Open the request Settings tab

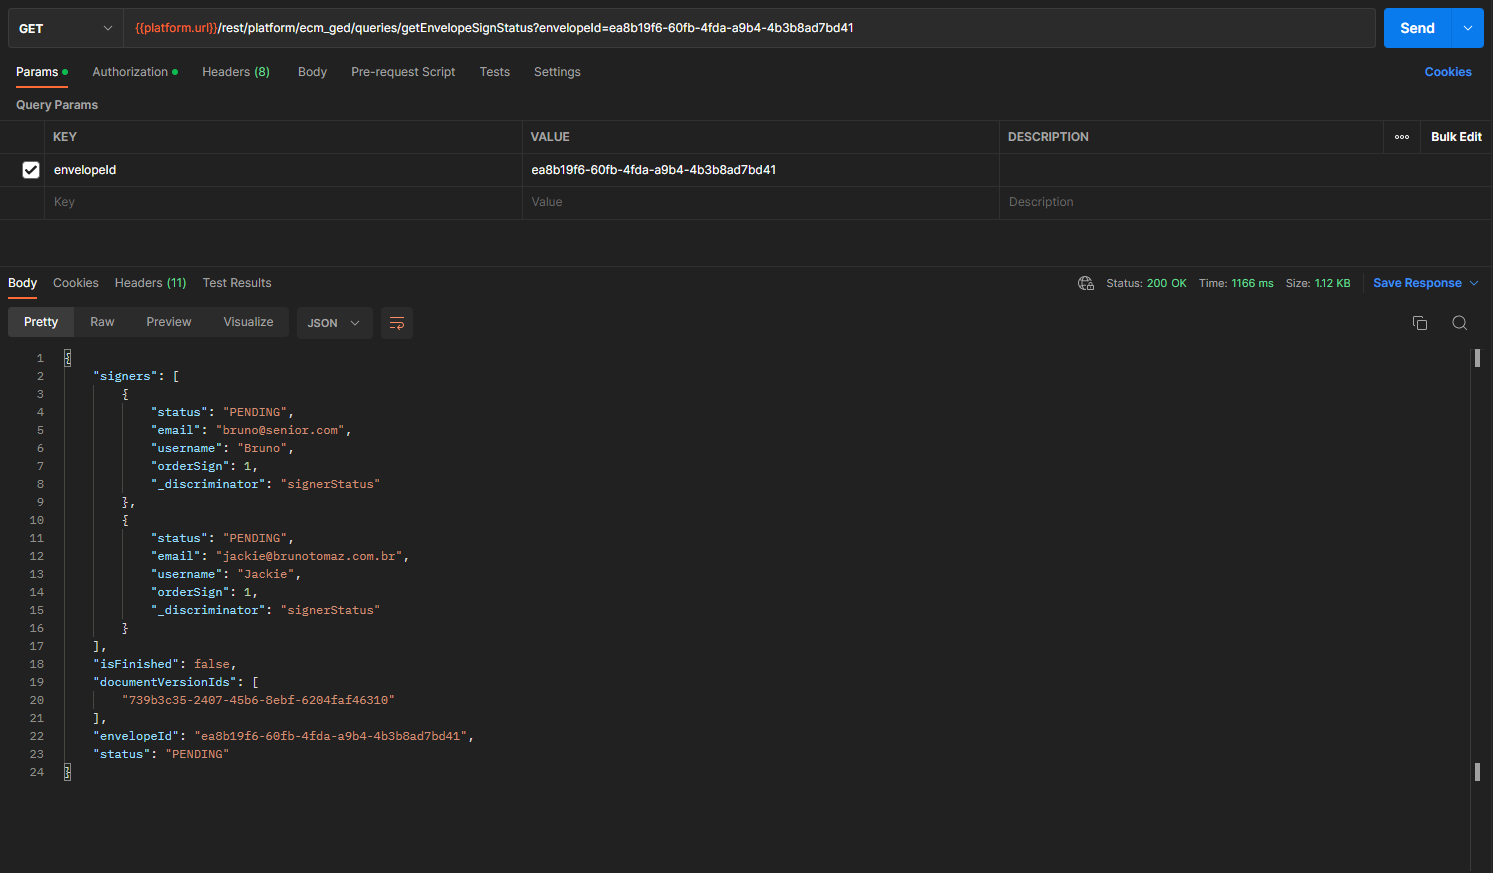pyautogui.click(x=557, y=72)
